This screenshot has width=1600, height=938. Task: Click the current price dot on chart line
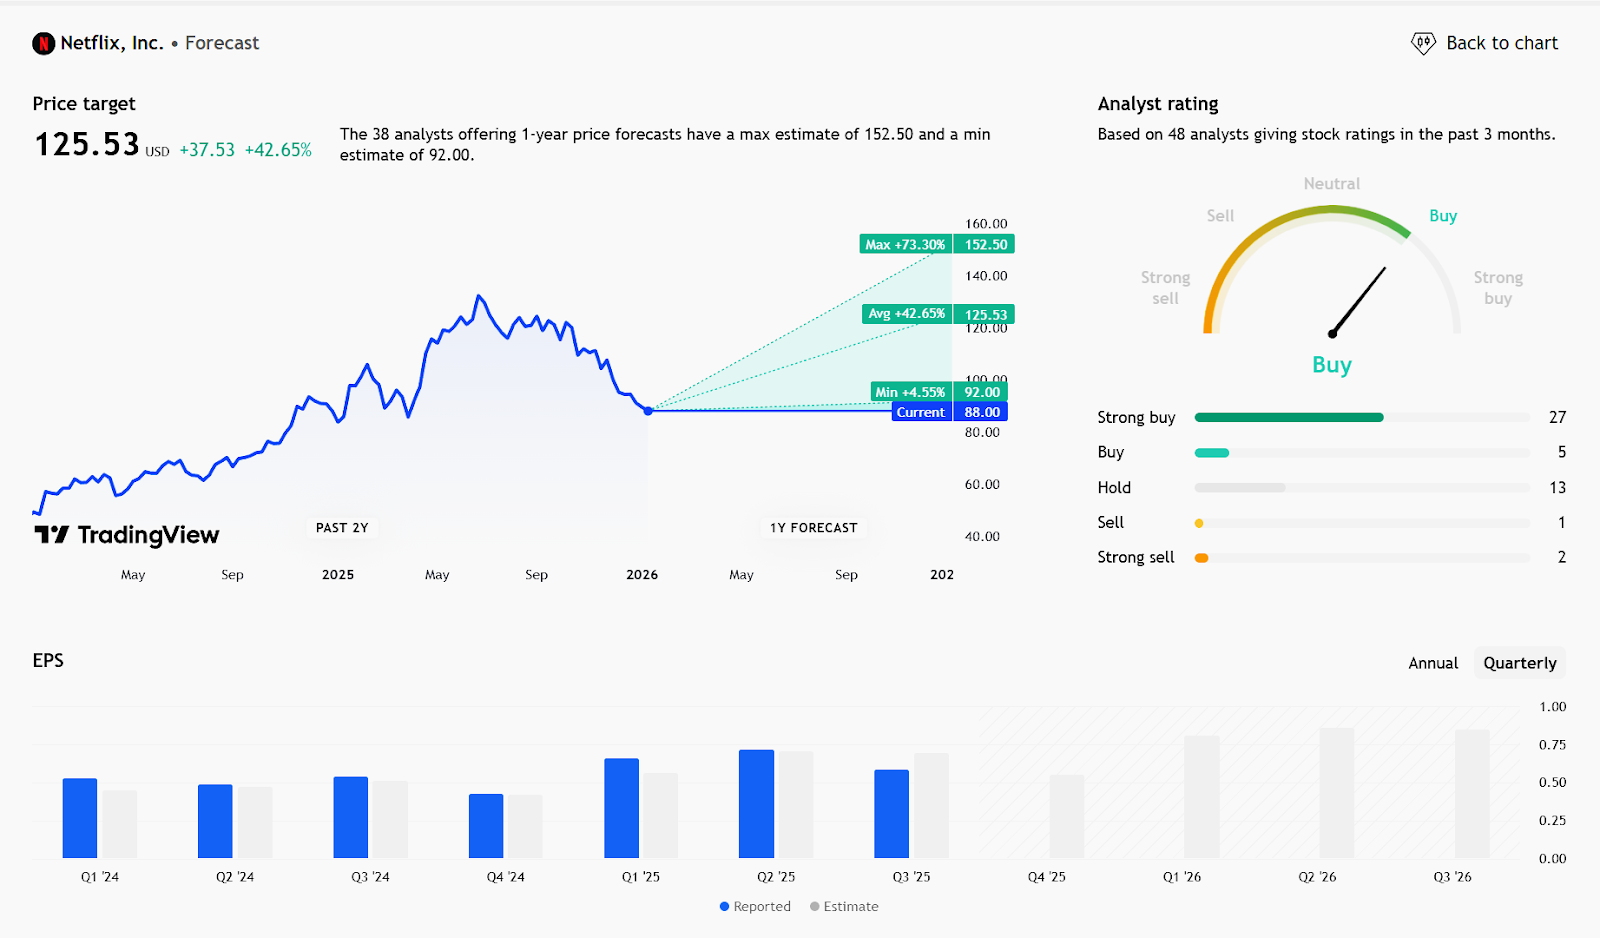[648, 411]
